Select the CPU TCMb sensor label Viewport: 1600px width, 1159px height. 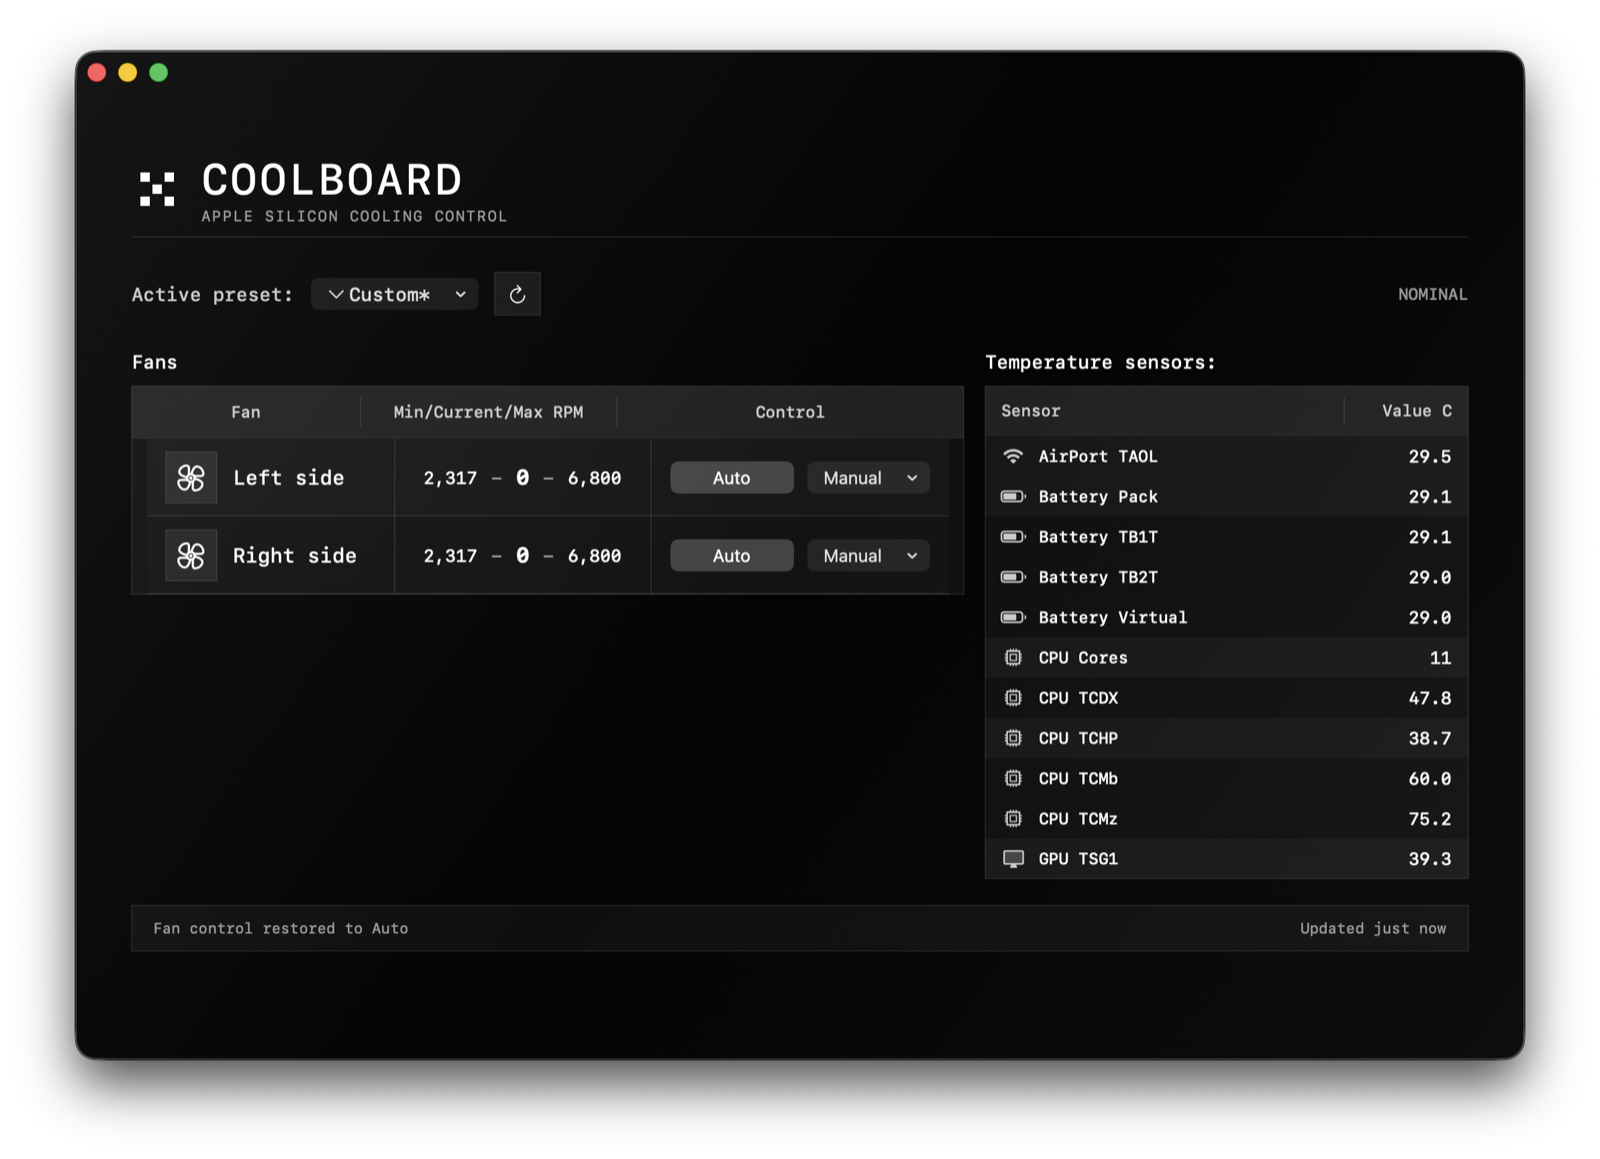(1078, 778)
